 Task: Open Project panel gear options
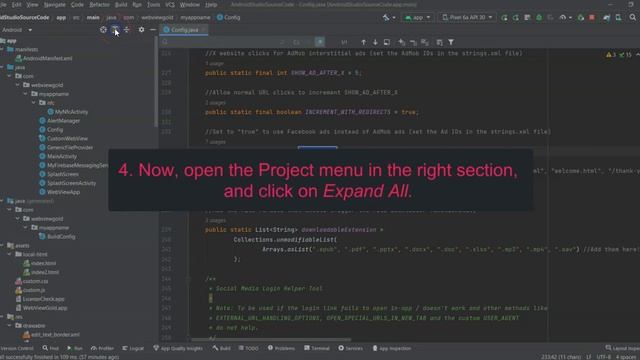pyautogui.click(x=141, y=30)
